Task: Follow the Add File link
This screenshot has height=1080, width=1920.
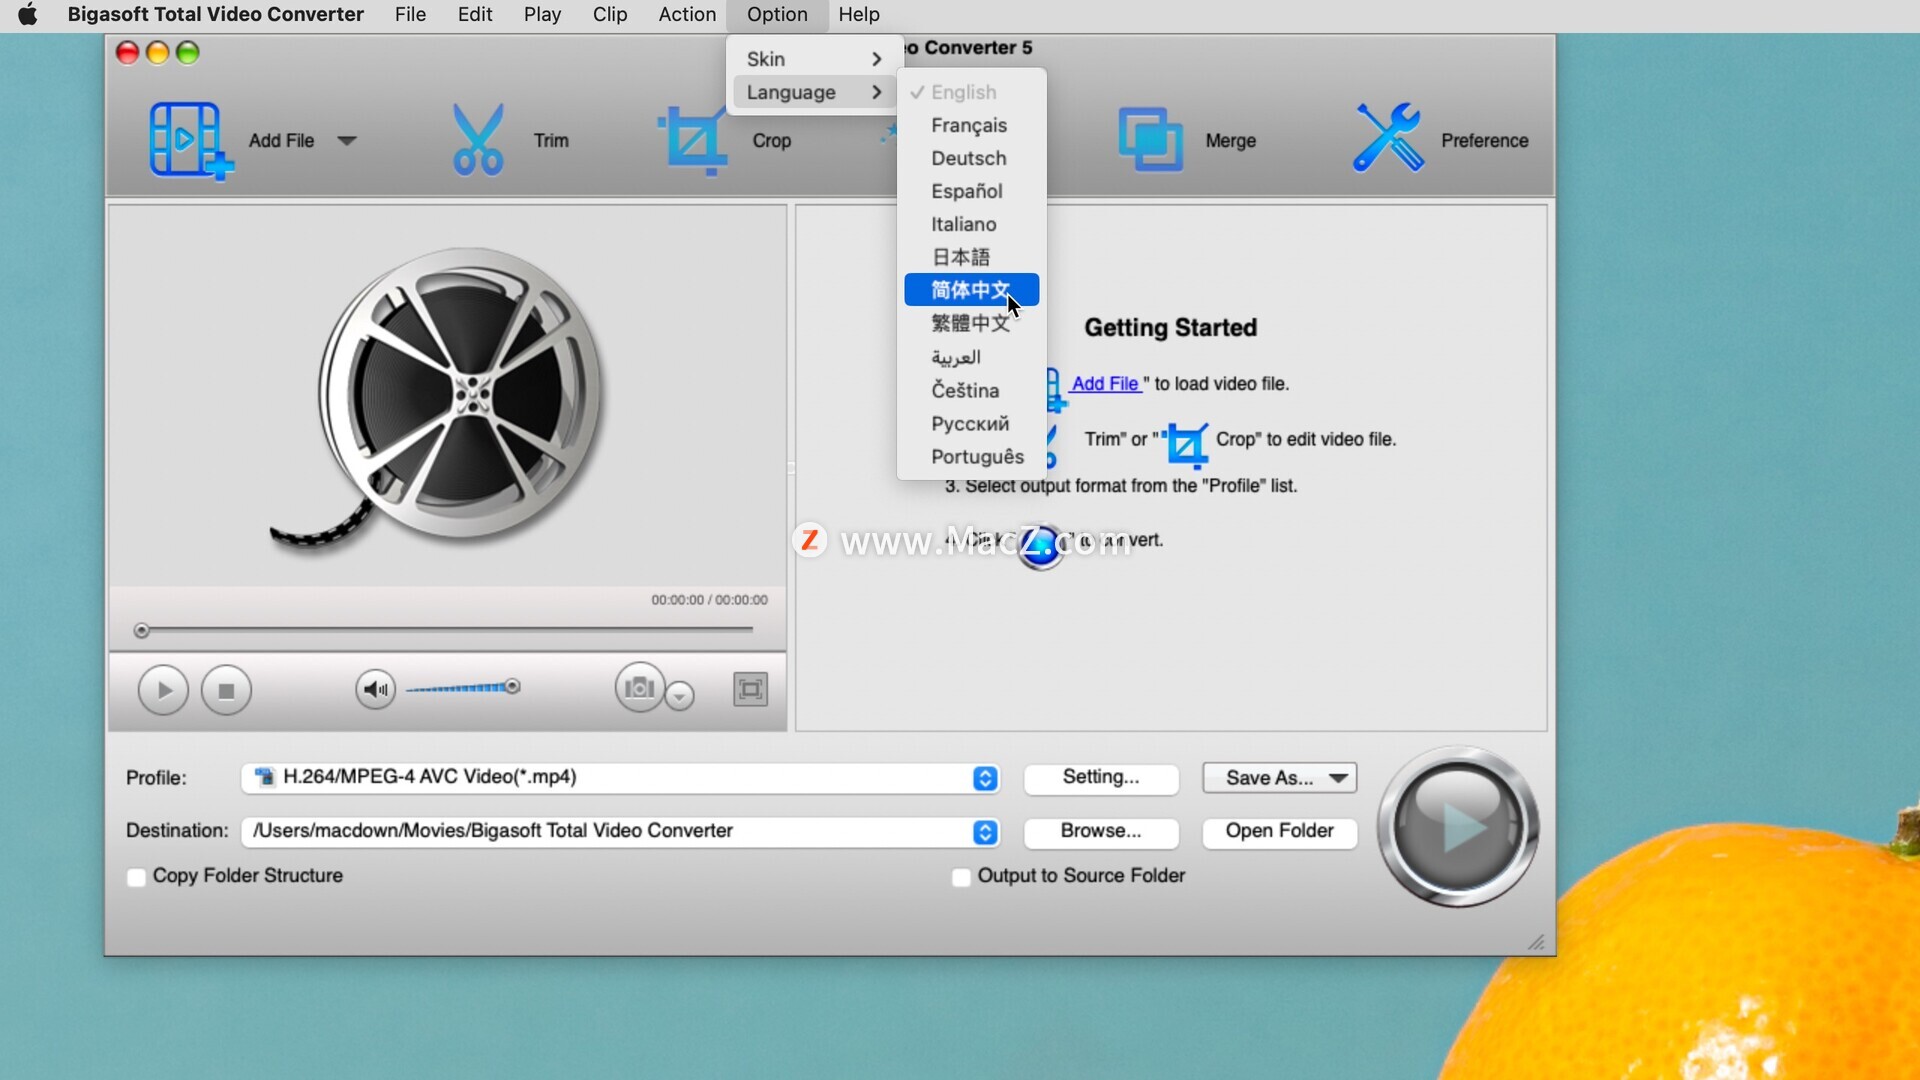Action: point(1105,384)
